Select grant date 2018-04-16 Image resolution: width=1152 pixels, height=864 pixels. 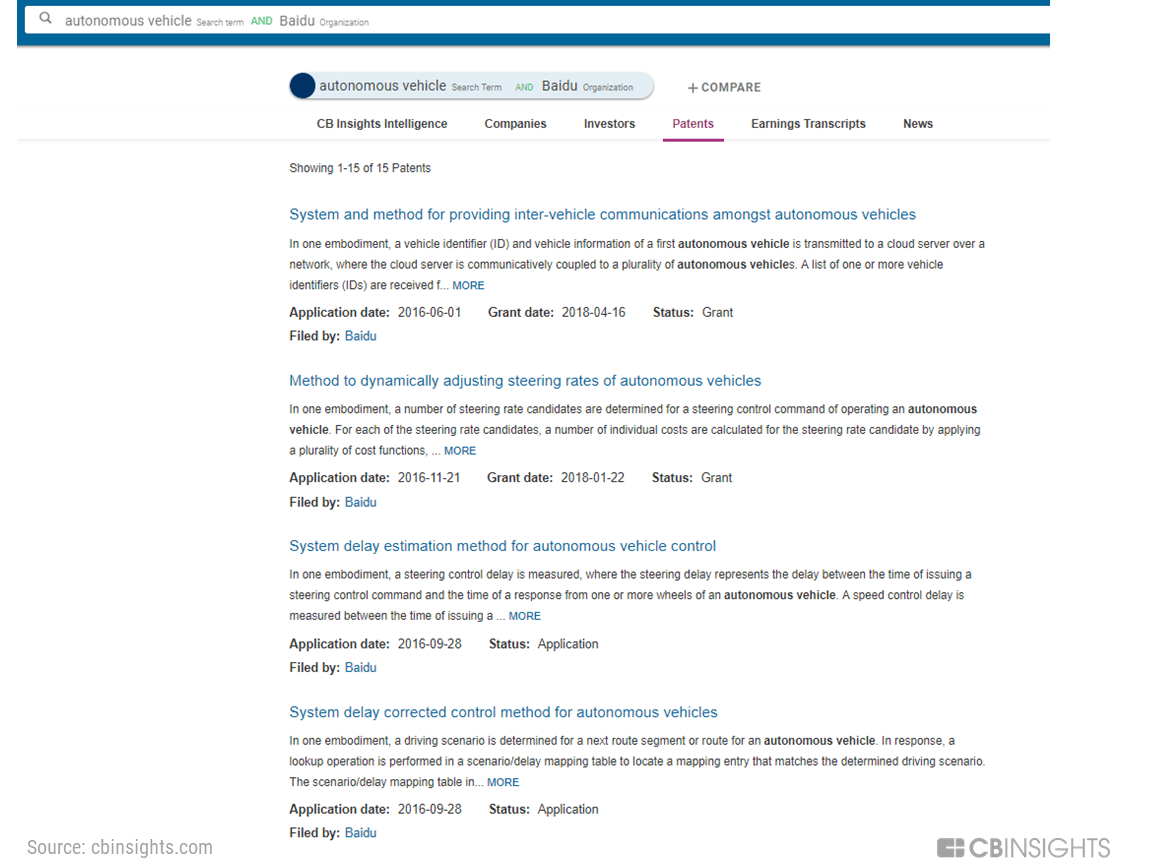tap(594, 312)
